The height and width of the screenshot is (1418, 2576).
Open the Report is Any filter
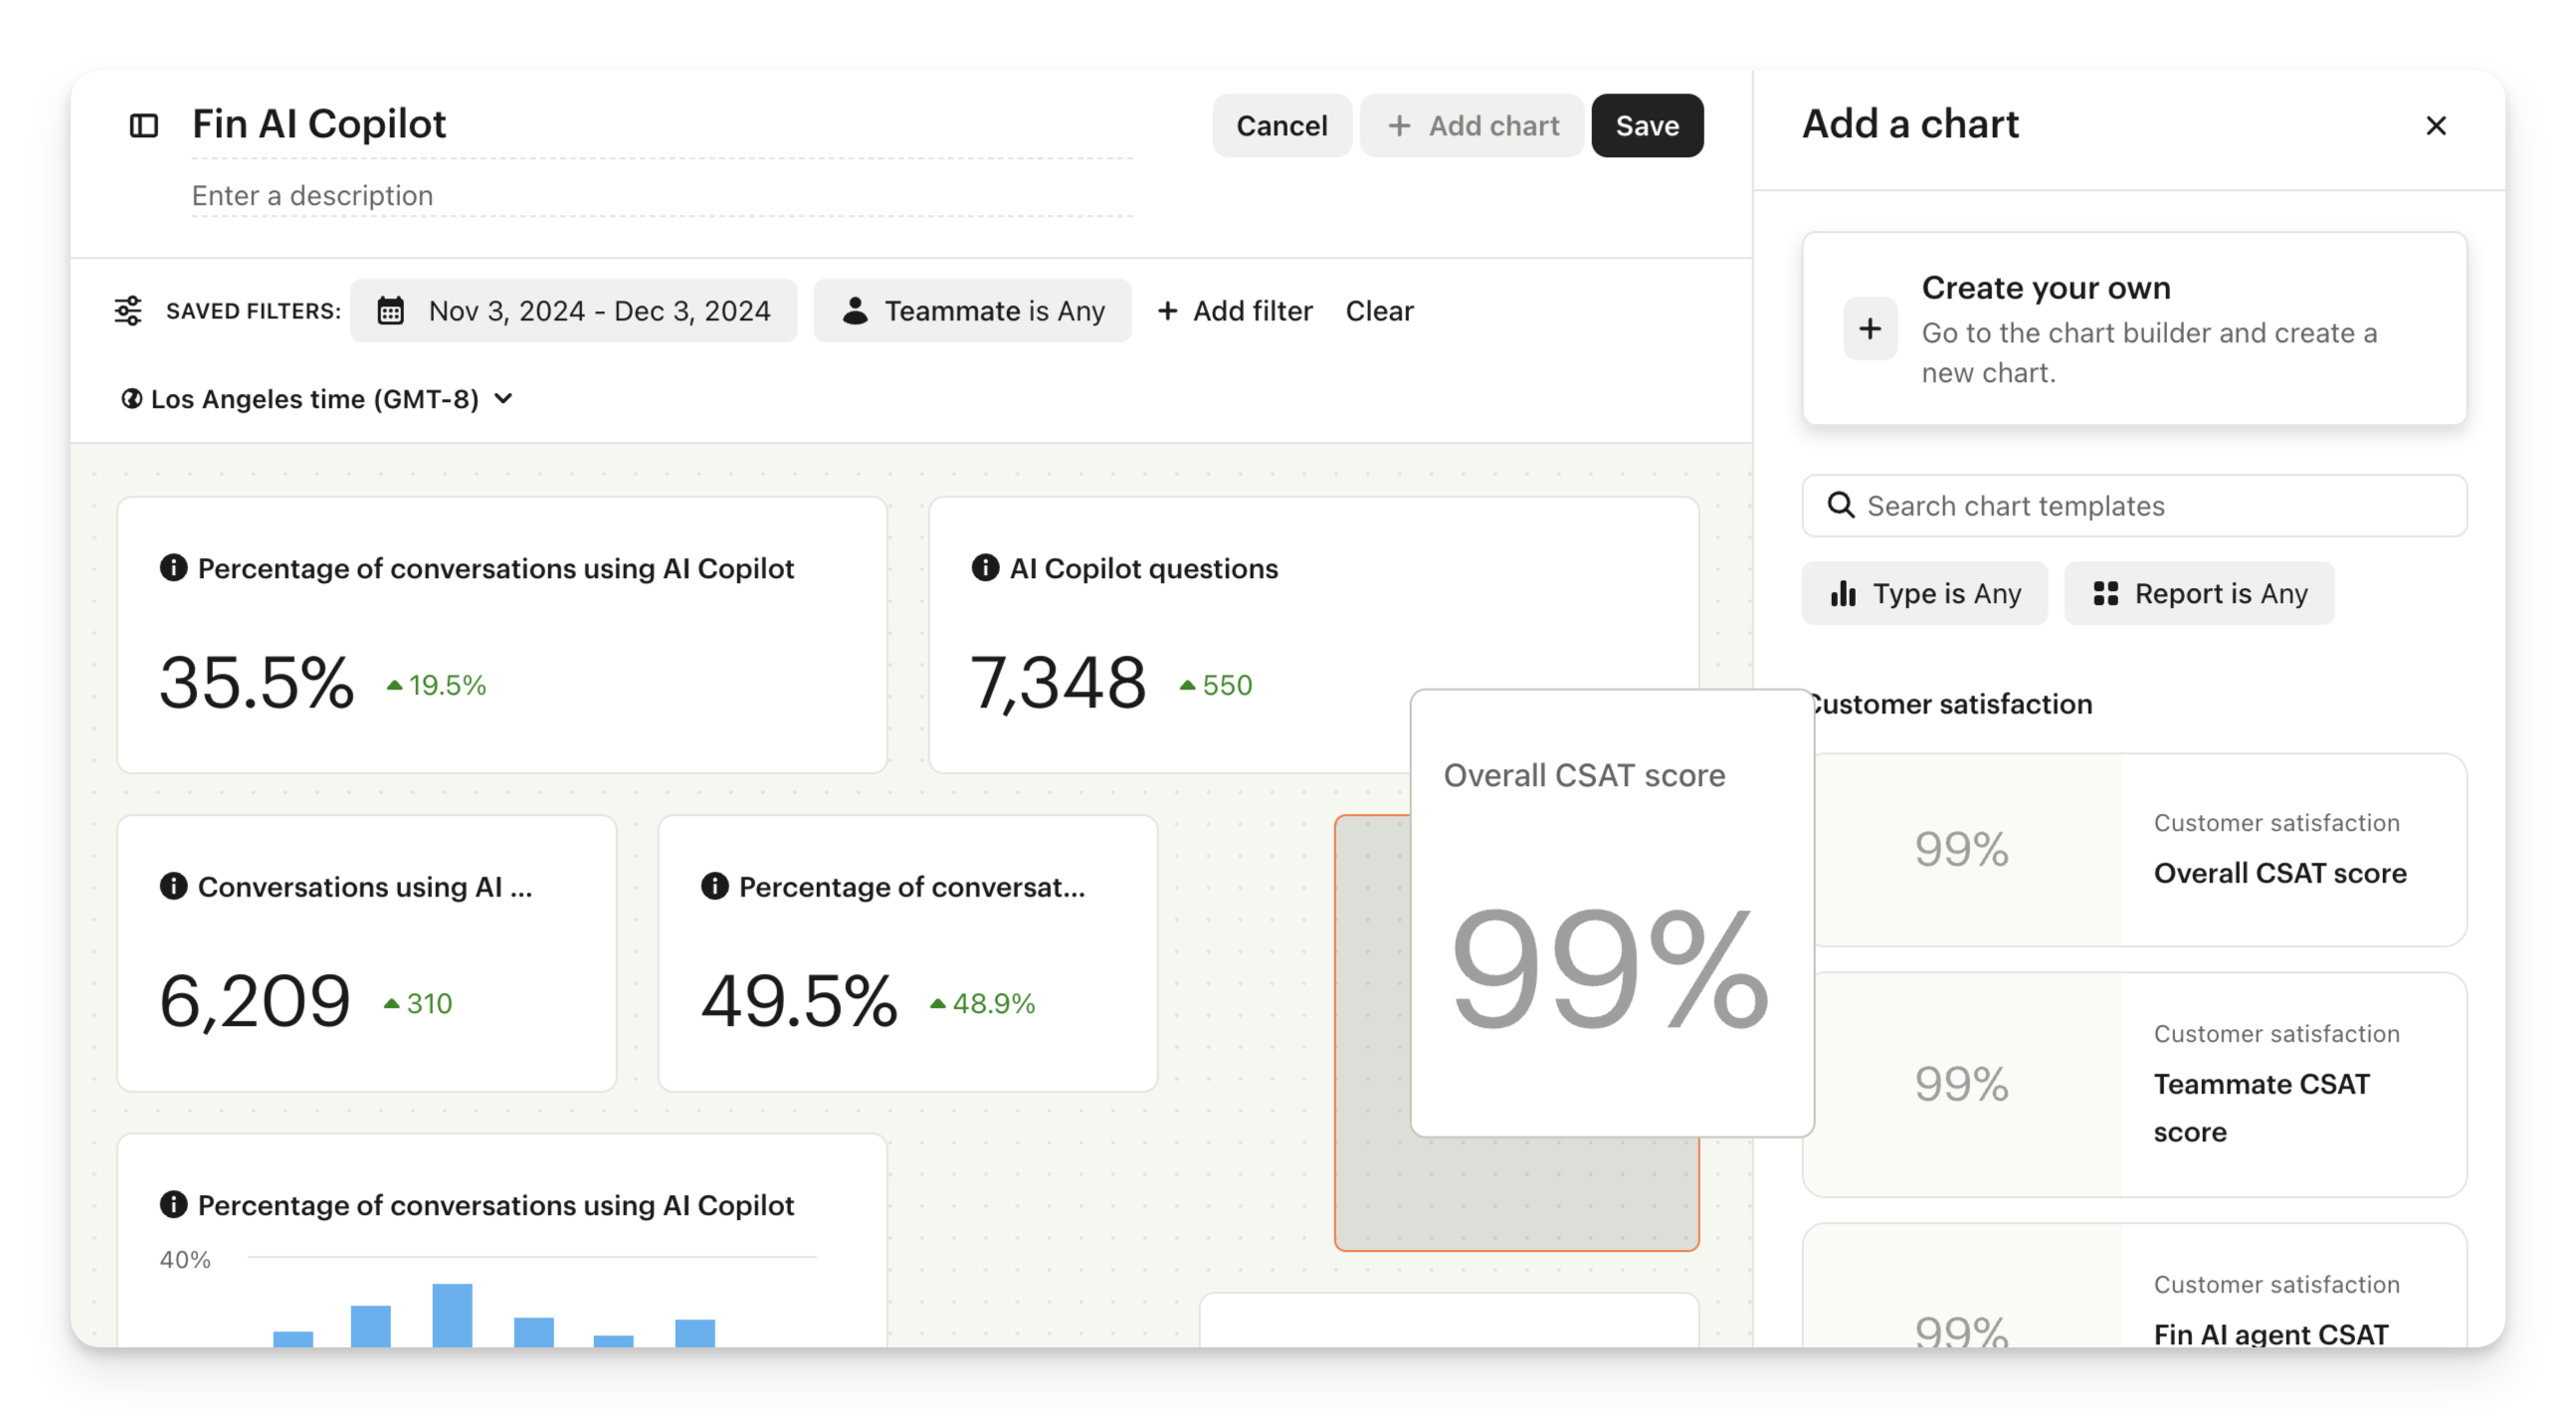pos(2198,593)
